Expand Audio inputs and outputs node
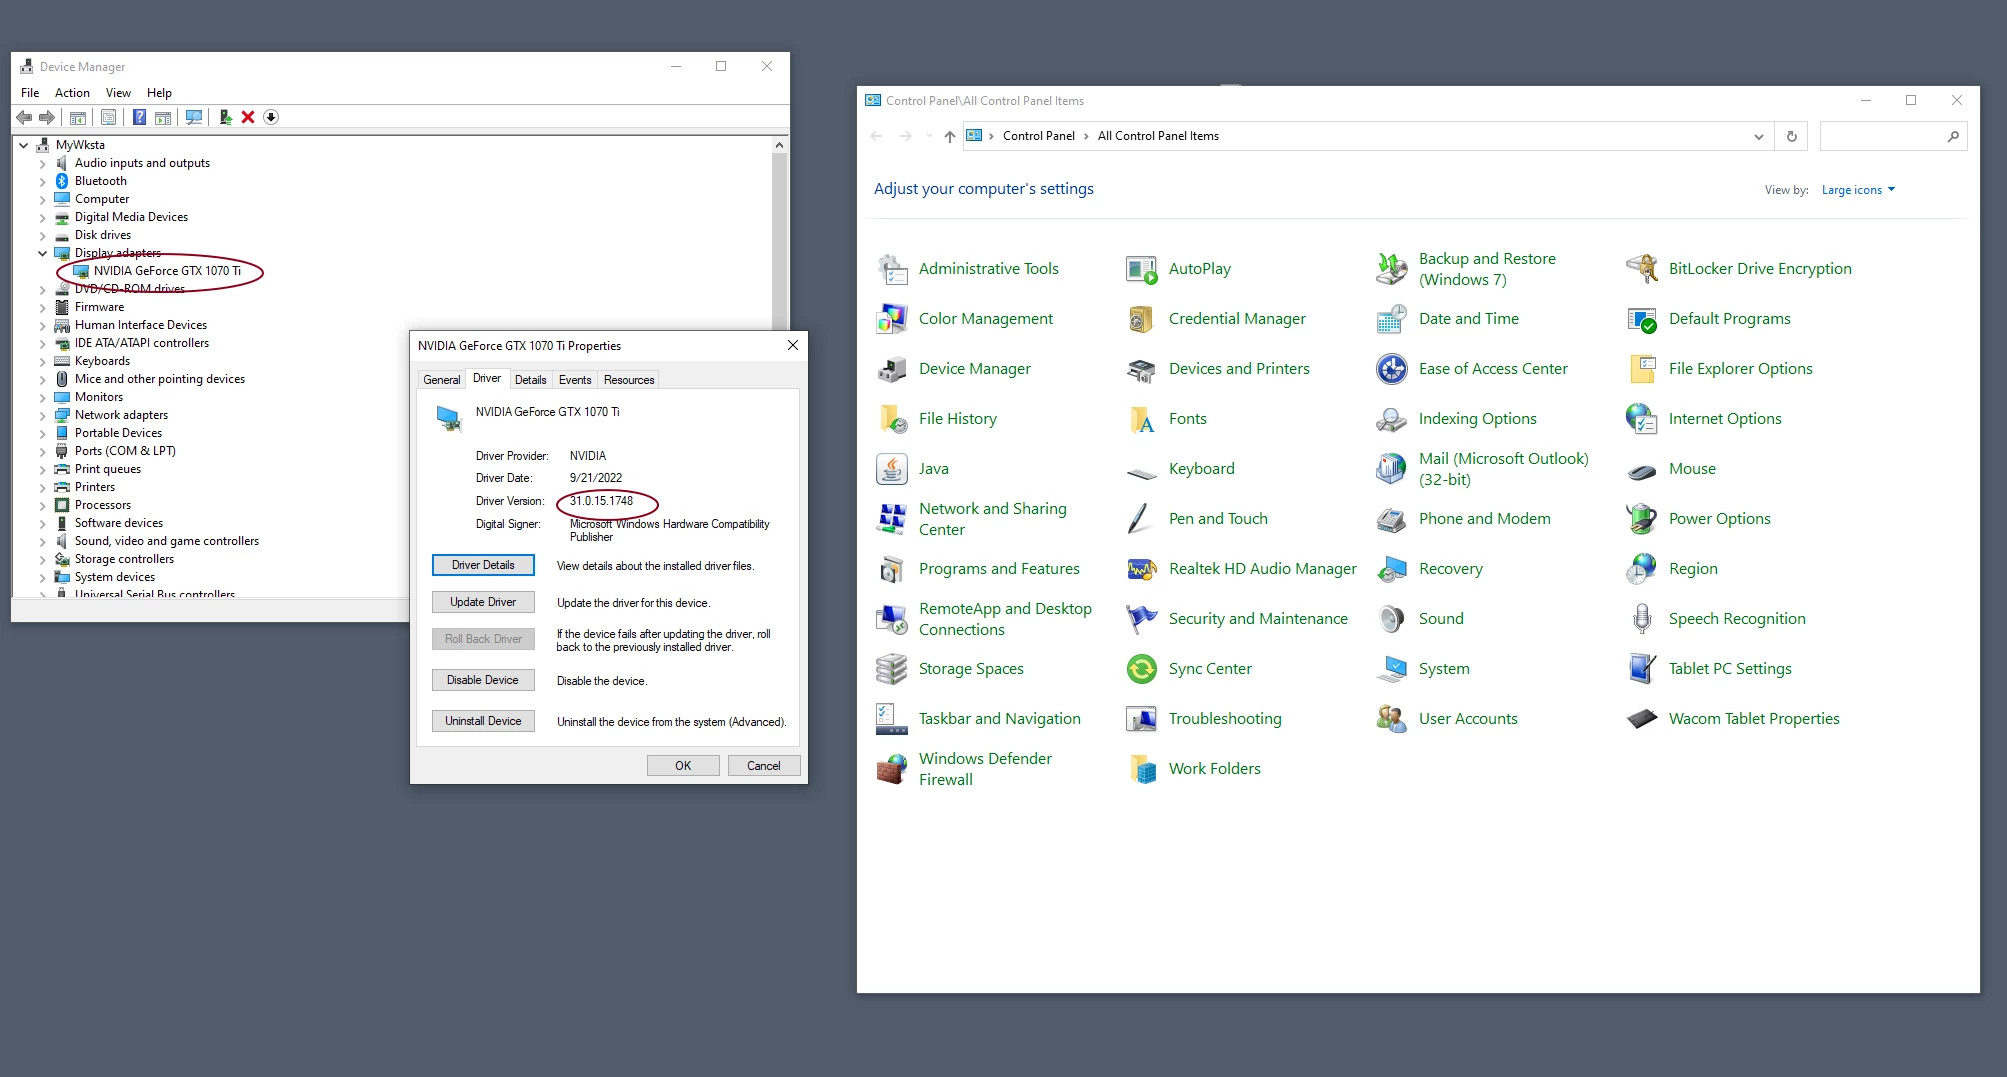2007x1077 pixels. click(x=42, y=163)
